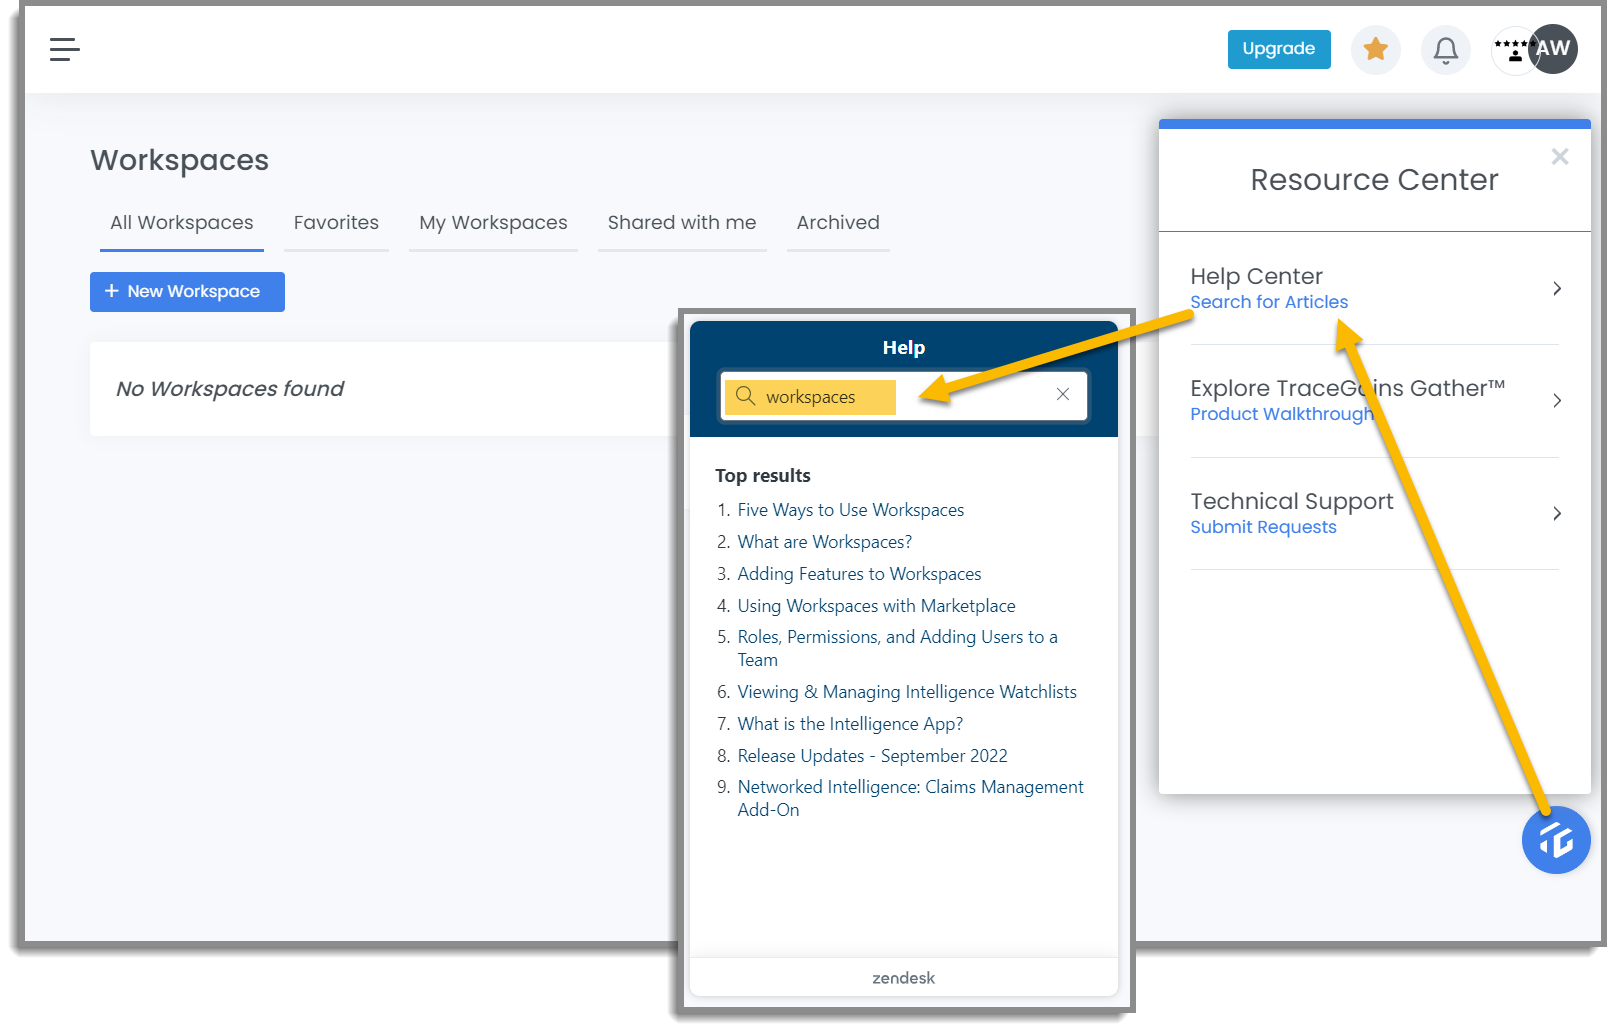This screenshot has width=1607, height=1032.
Task: Click the AW avatar icon
Action: pyautogui.click(x=1553, y=49)
